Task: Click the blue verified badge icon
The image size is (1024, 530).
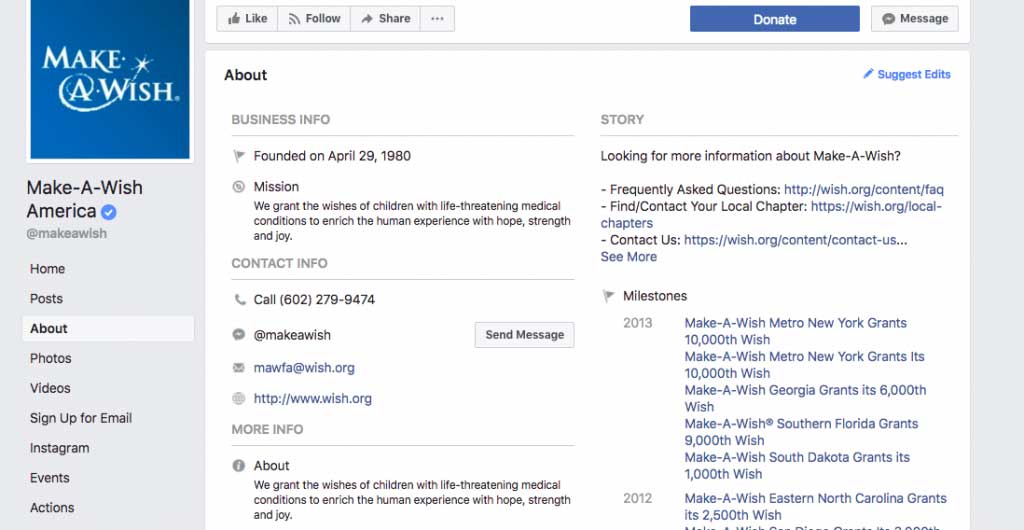Action: [108, 211]
